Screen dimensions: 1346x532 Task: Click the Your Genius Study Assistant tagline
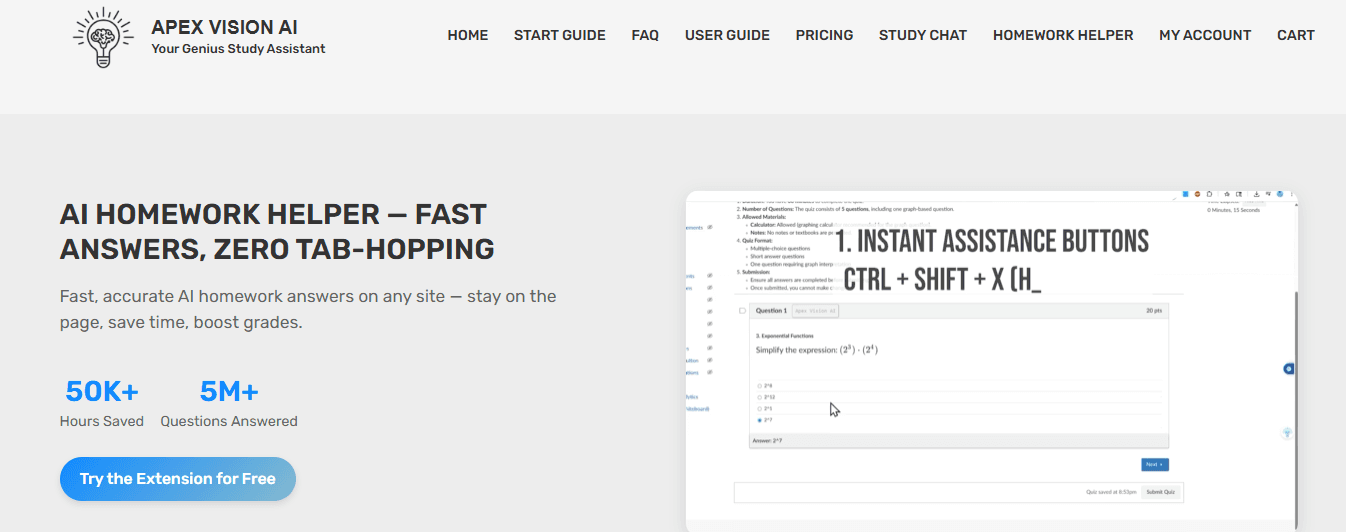point(238,48)
